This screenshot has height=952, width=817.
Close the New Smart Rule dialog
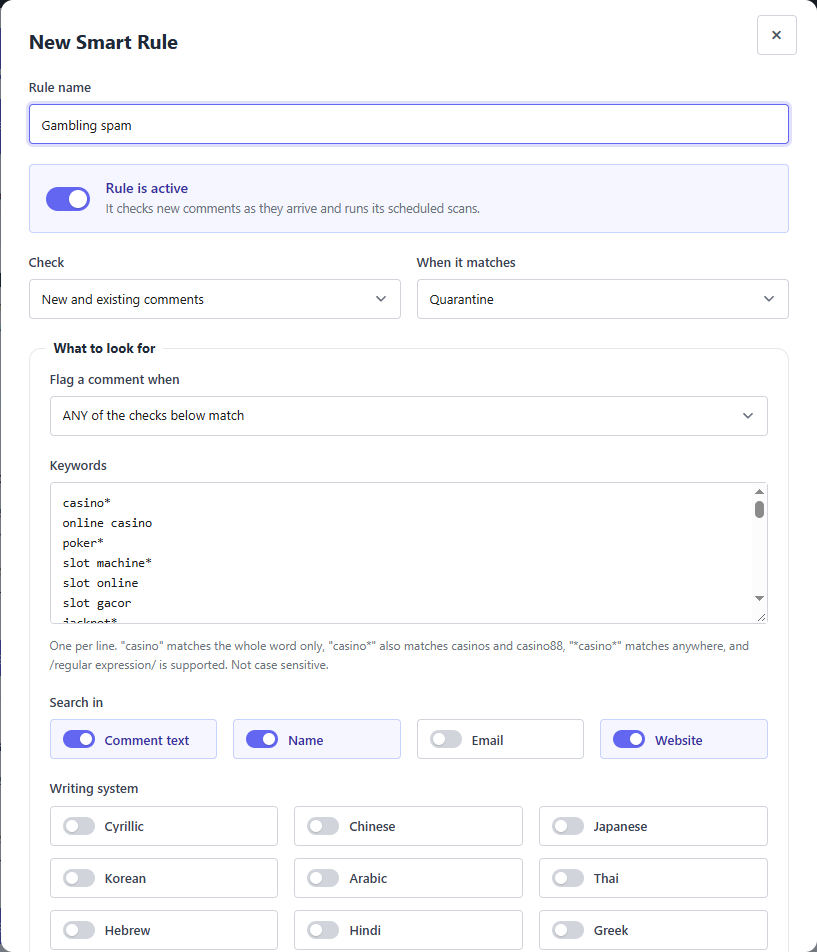776,35
